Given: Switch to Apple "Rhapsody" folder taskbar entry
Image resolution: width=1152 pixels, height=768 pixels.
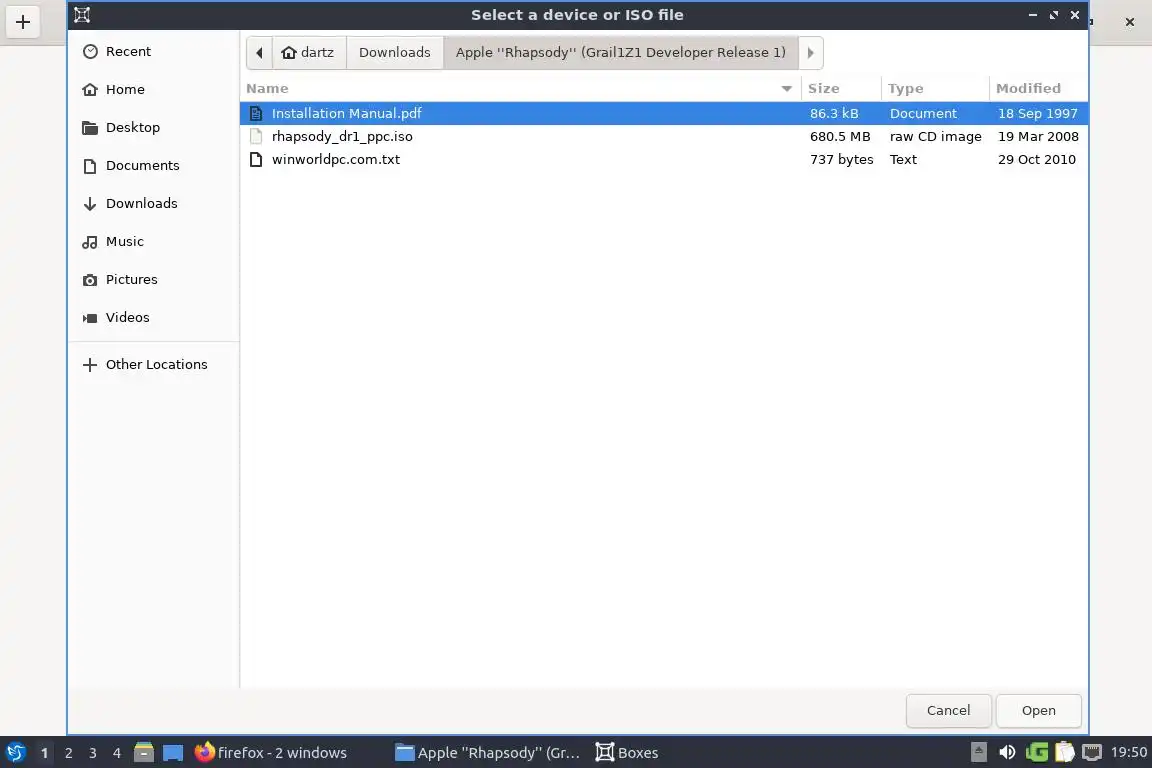Looking at the screenshot, I should click(488, 753).
